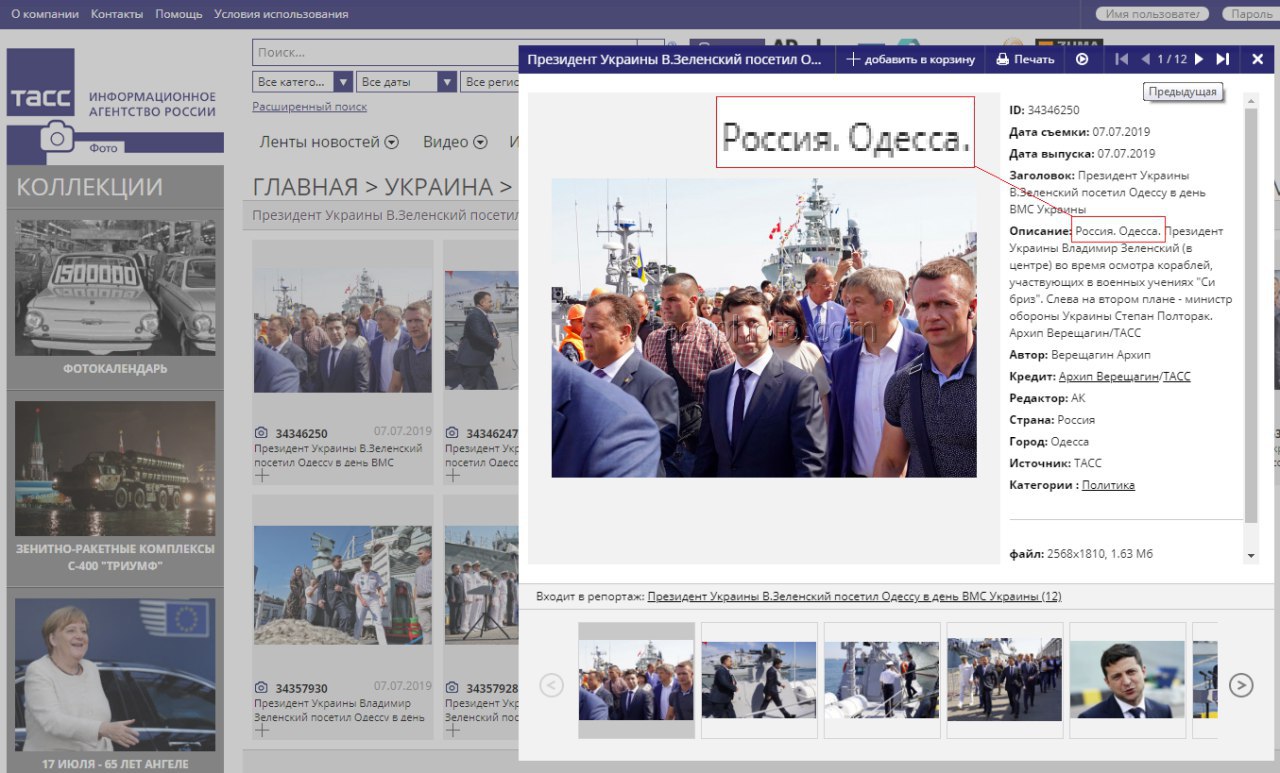Screen dimensions: 1280x773
Task: Open the S-400 'Триумф' collection thumbnail
Action: click(115, 468)
